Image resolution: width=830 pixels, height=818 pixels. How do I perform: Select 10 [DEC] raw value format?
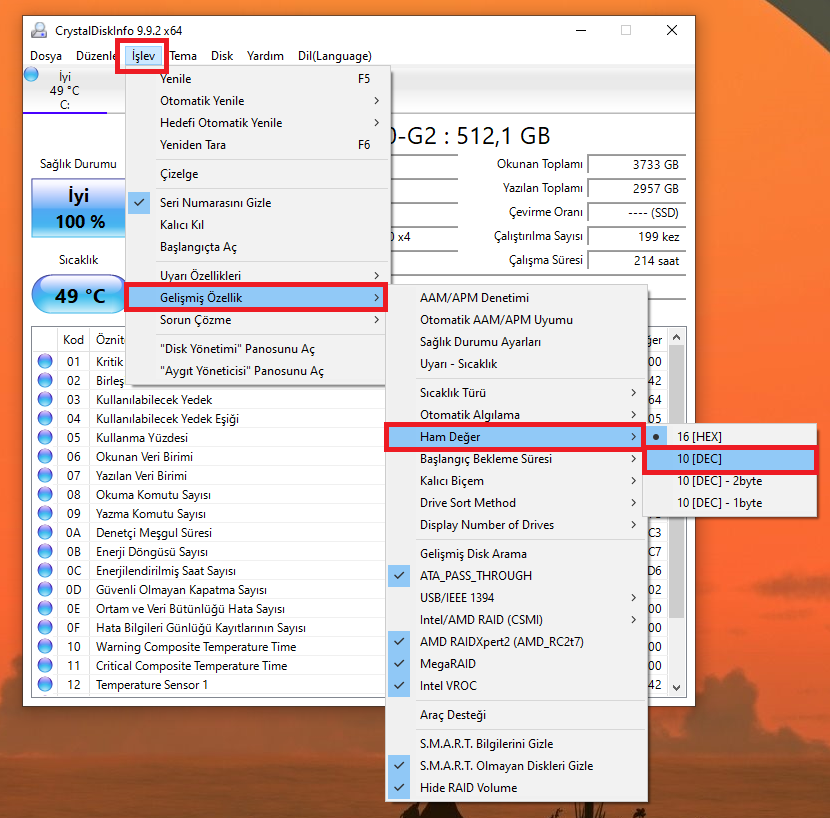[730, 459]
